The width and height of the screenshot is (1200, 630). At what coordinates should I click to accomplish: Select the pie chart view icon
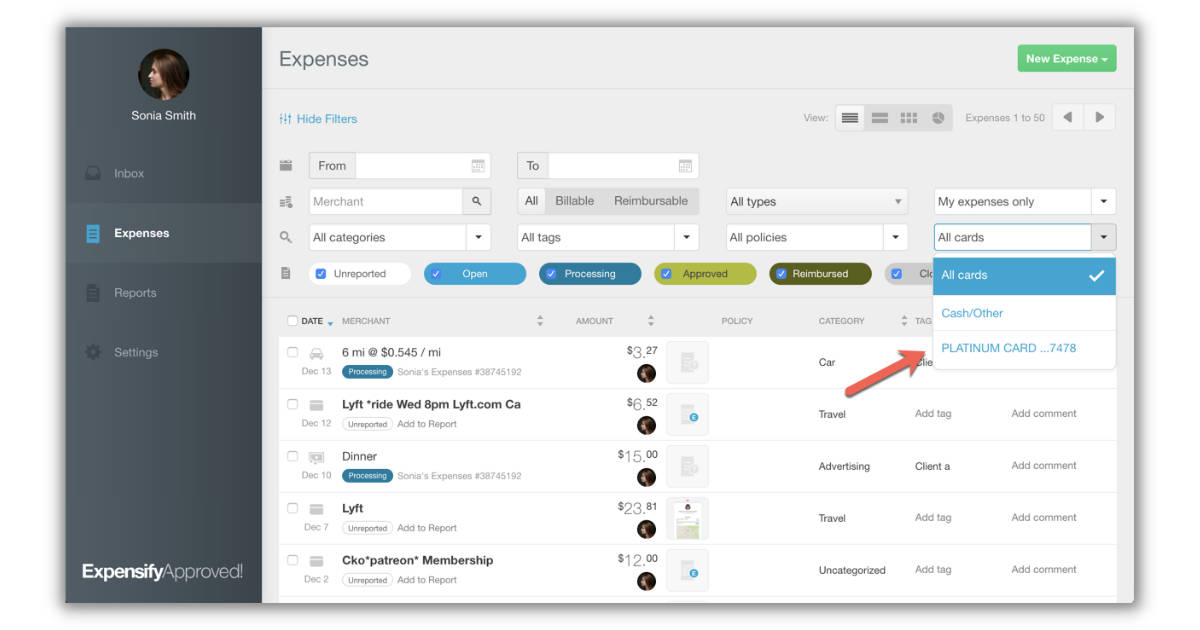tap(938, 117)
